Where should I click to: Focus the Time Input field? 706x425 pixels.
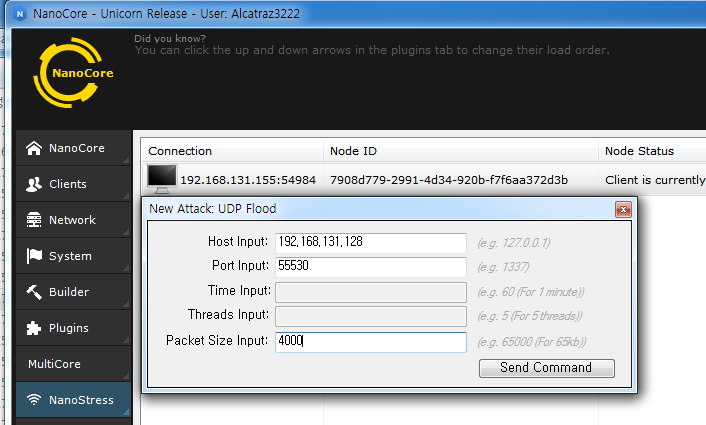371,292
